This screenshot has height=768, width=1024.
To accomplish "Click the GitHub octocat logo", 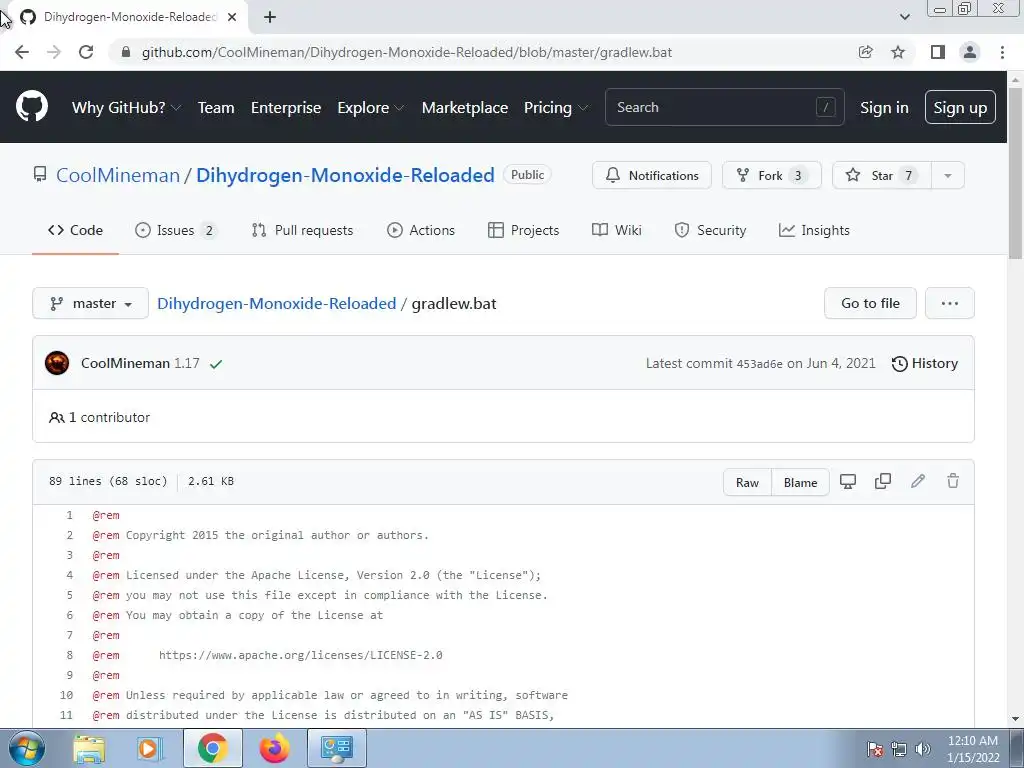I will pyautogui.click(x=31, y=107).
